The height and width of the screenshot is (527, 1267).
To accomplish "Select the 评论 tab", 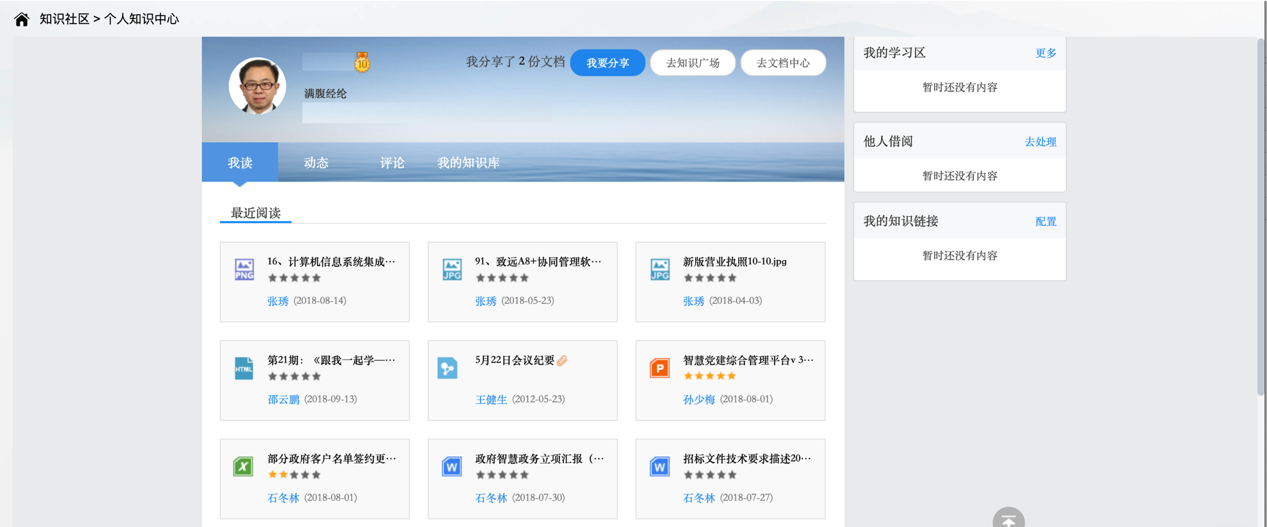I will pos(392,163).
